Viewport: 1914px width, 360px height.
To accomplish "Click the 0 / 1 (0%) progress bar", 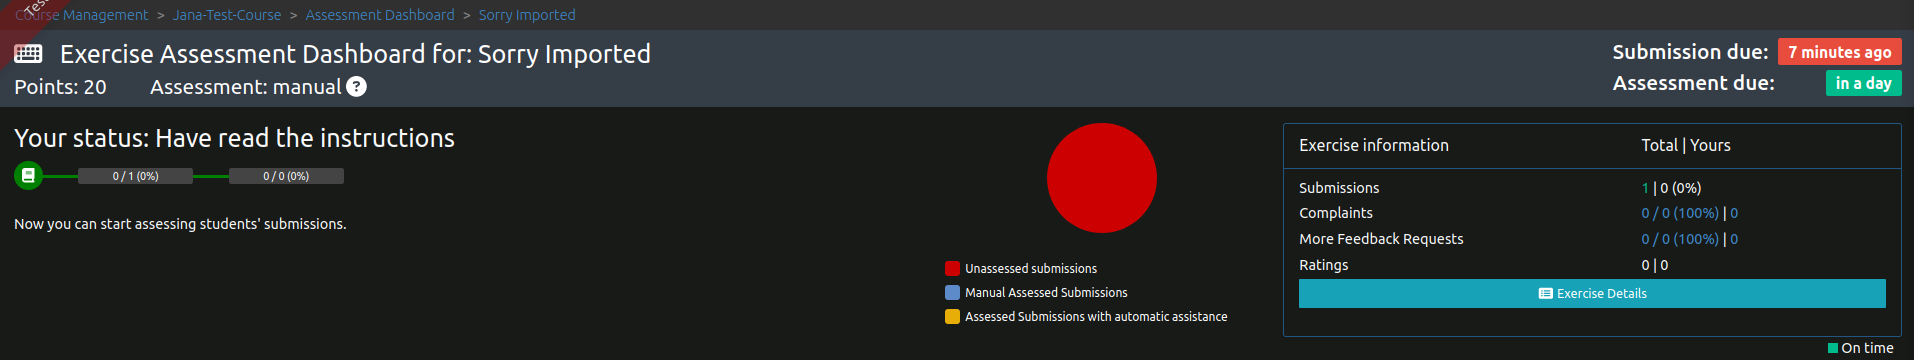I will pyautogui.click(x=135, y=176).
